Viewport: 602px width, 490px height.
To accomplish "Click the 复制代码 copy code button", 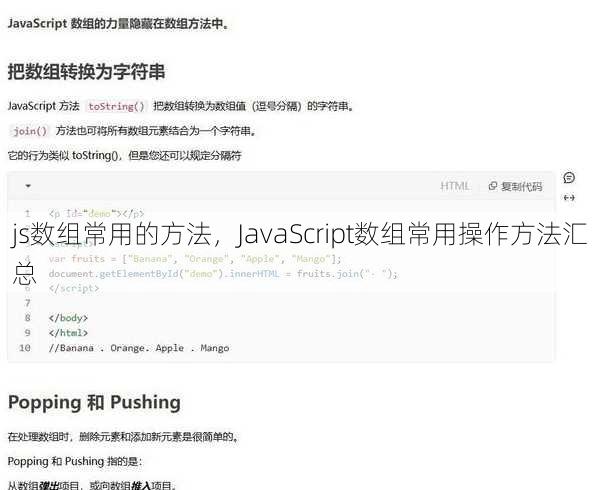I will [515, 186].
